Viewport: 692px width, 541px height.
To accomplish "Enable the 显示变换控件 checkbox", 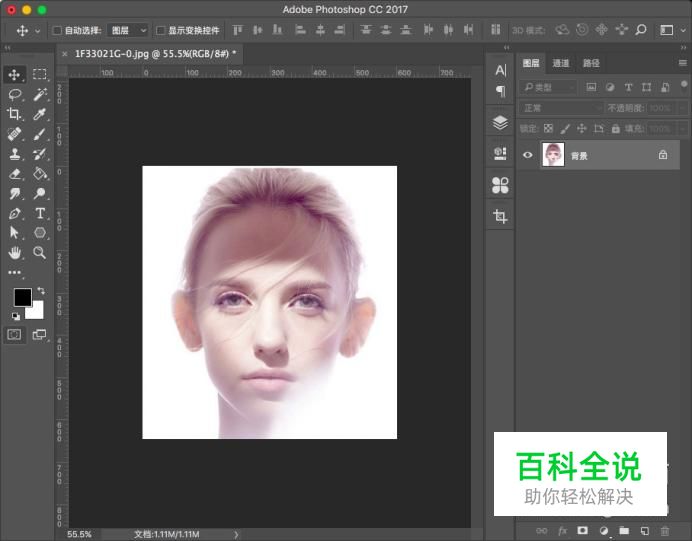I will [161, 31].
